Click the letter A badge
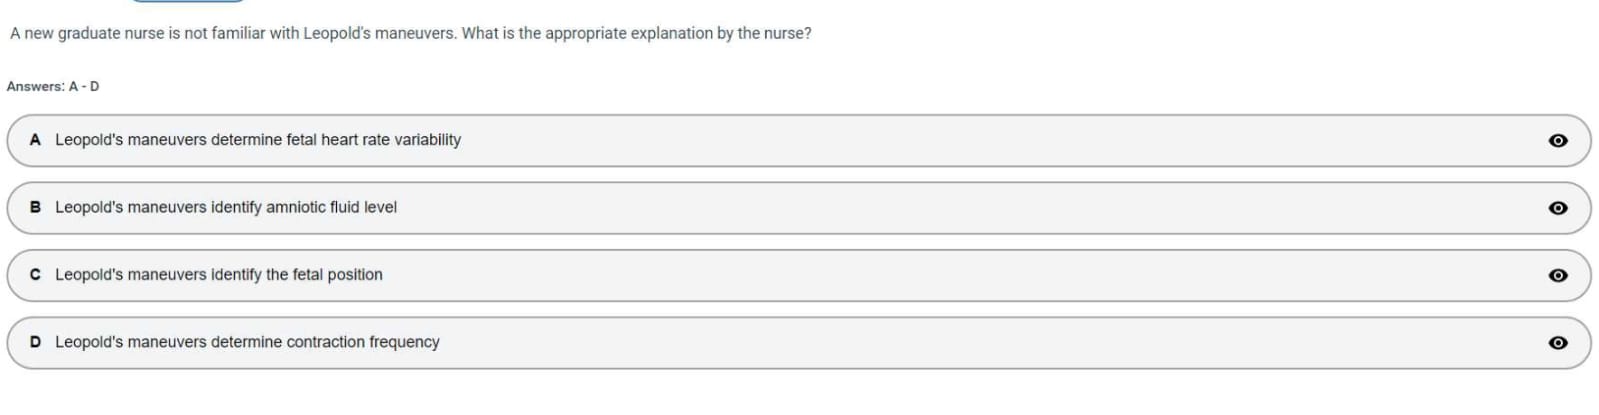1599x415 pixels. coord(35,140)
